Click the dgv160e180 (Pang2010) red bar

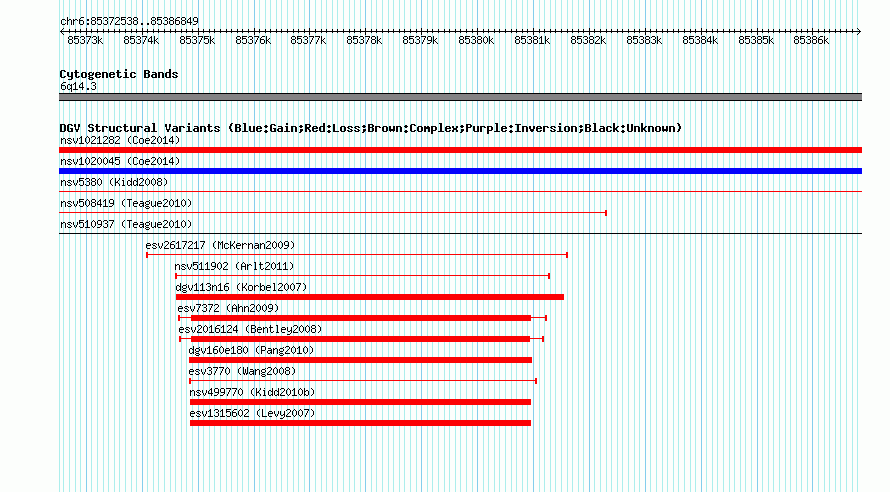(360, 360)
